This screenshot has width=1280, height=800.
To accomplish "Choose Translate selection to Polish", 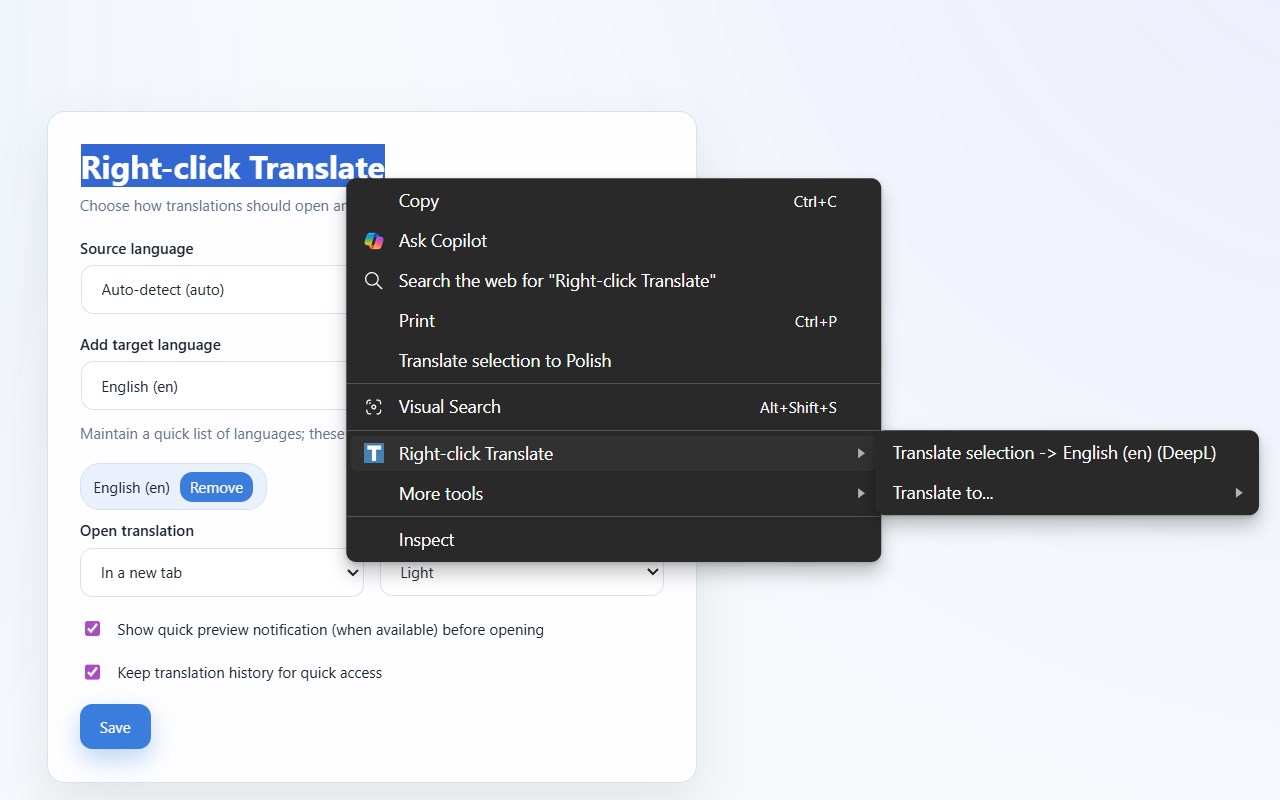I will pyautogui.click(x=613, y=361).
